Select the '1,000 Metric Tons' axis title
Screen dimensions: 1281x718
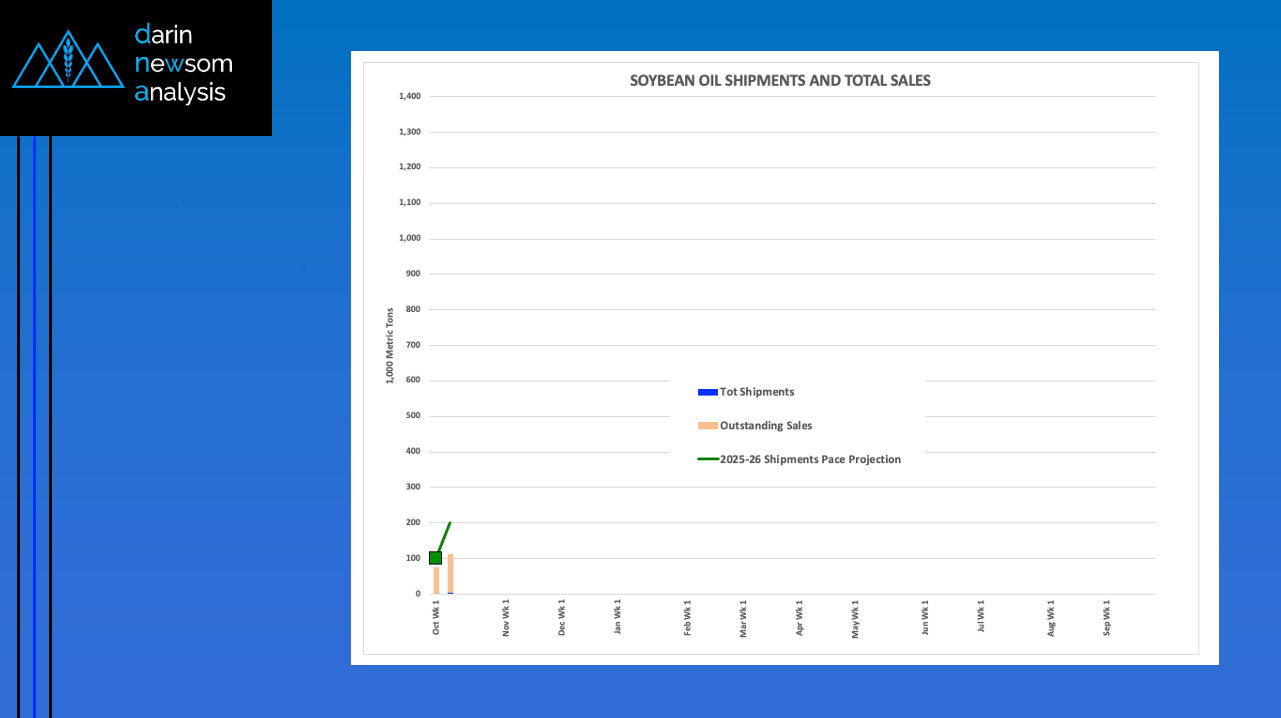coord(390,345)
